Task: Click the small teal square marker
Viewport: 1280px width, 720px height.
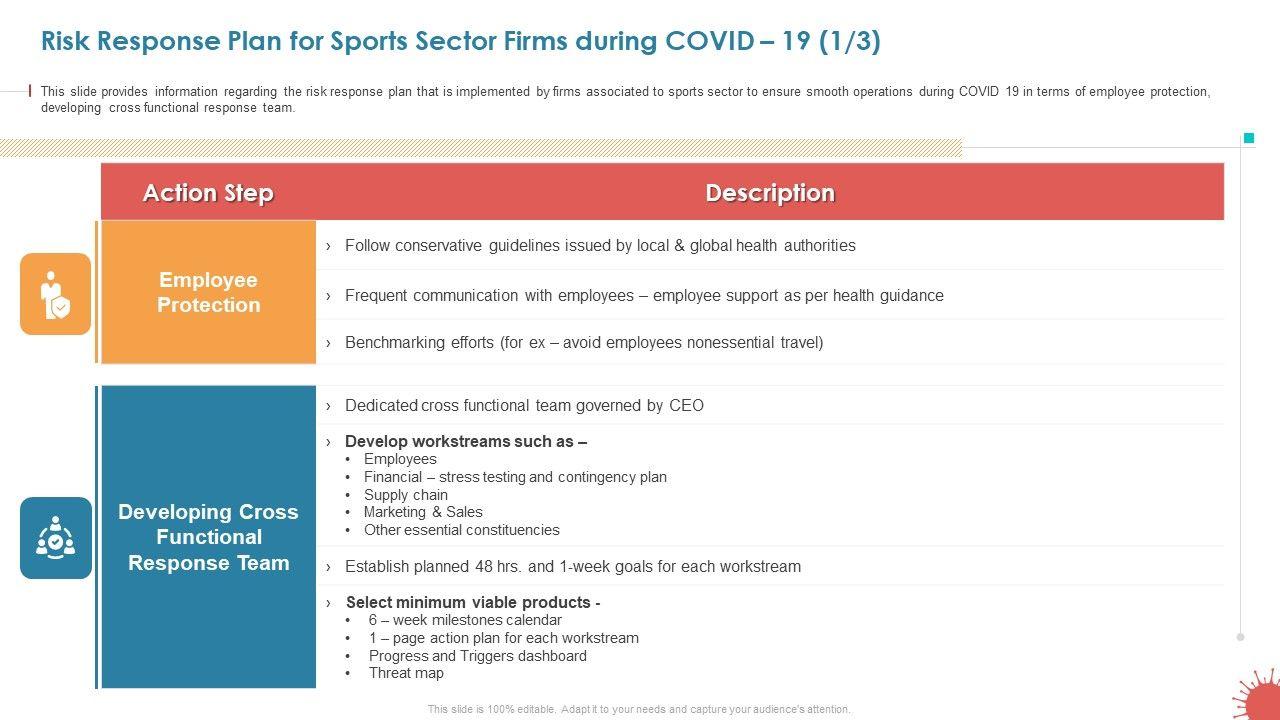Action: coord(1249,138)
